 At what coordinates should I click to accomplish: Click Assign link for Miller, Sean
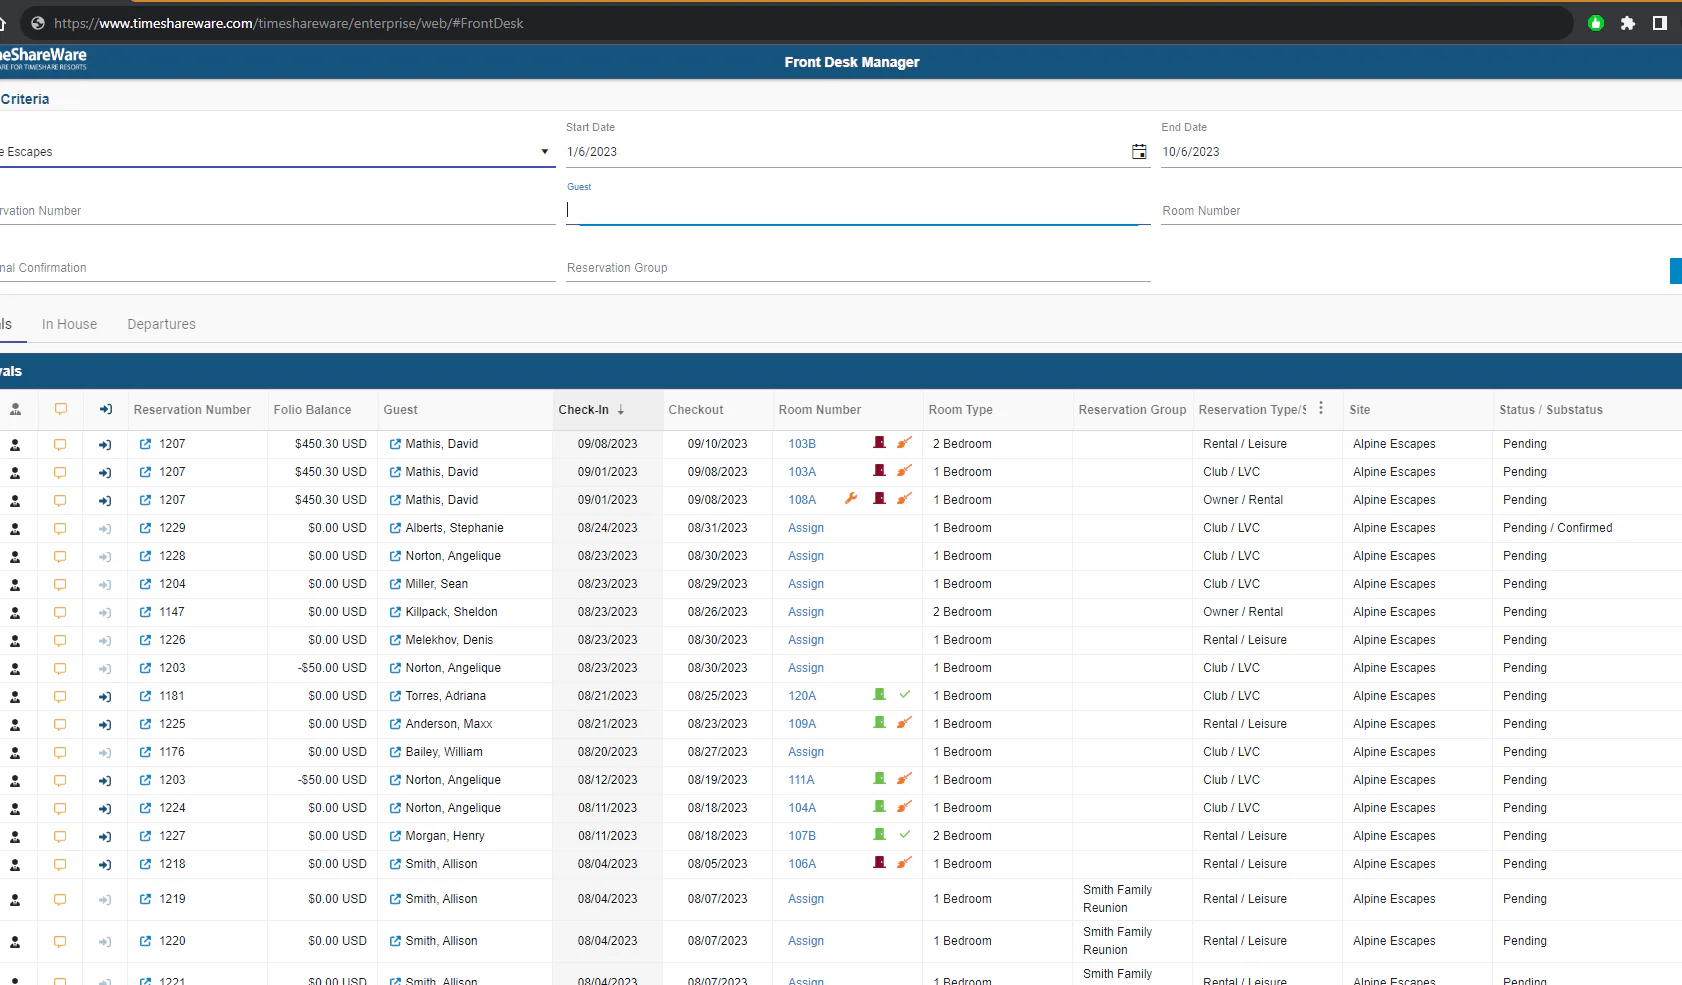click(806, 584)
